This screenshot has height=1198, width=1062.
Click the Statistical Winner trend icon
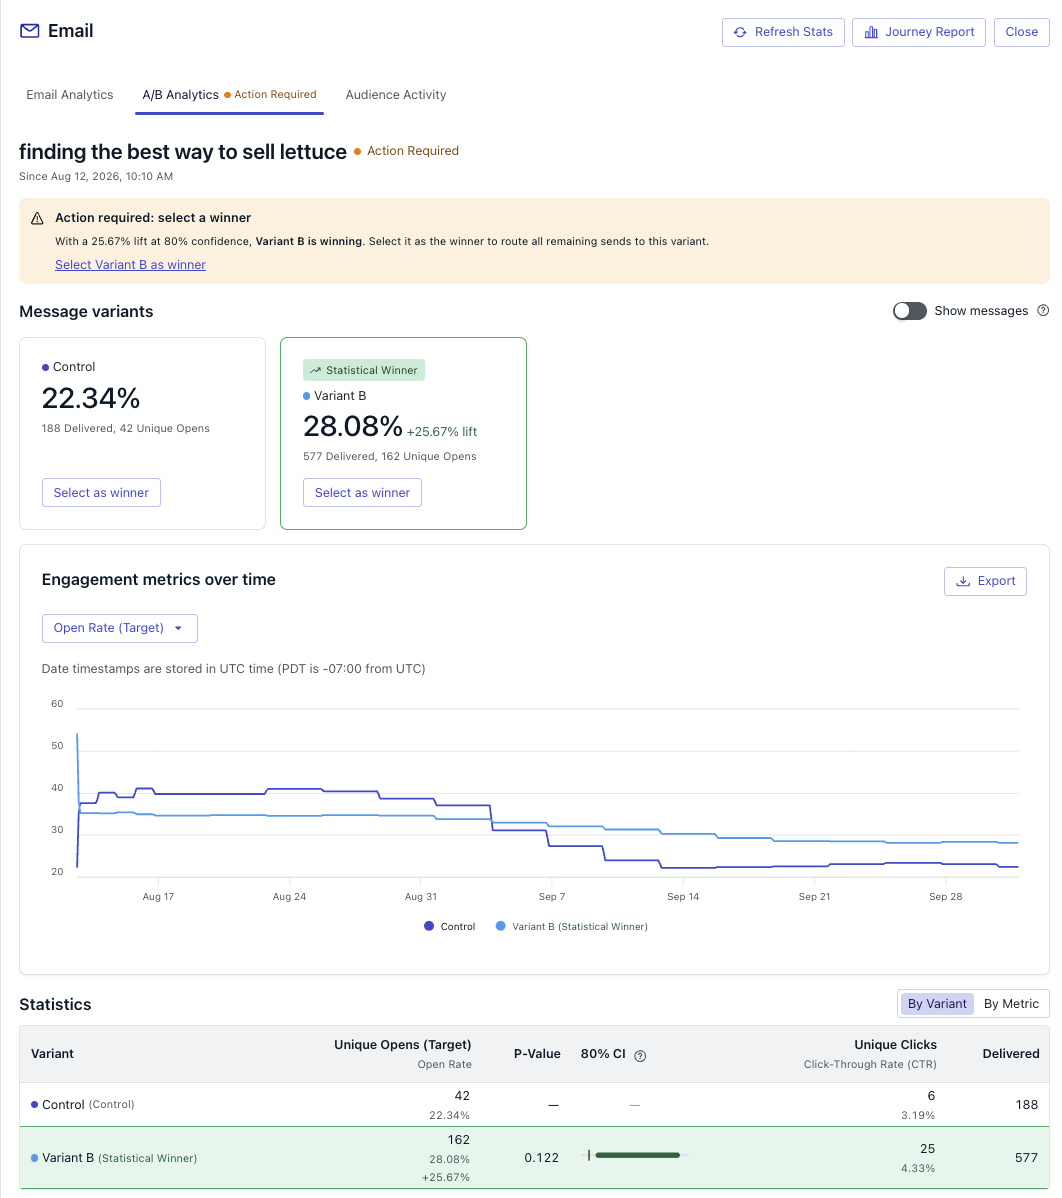click(x=316, y=371)
